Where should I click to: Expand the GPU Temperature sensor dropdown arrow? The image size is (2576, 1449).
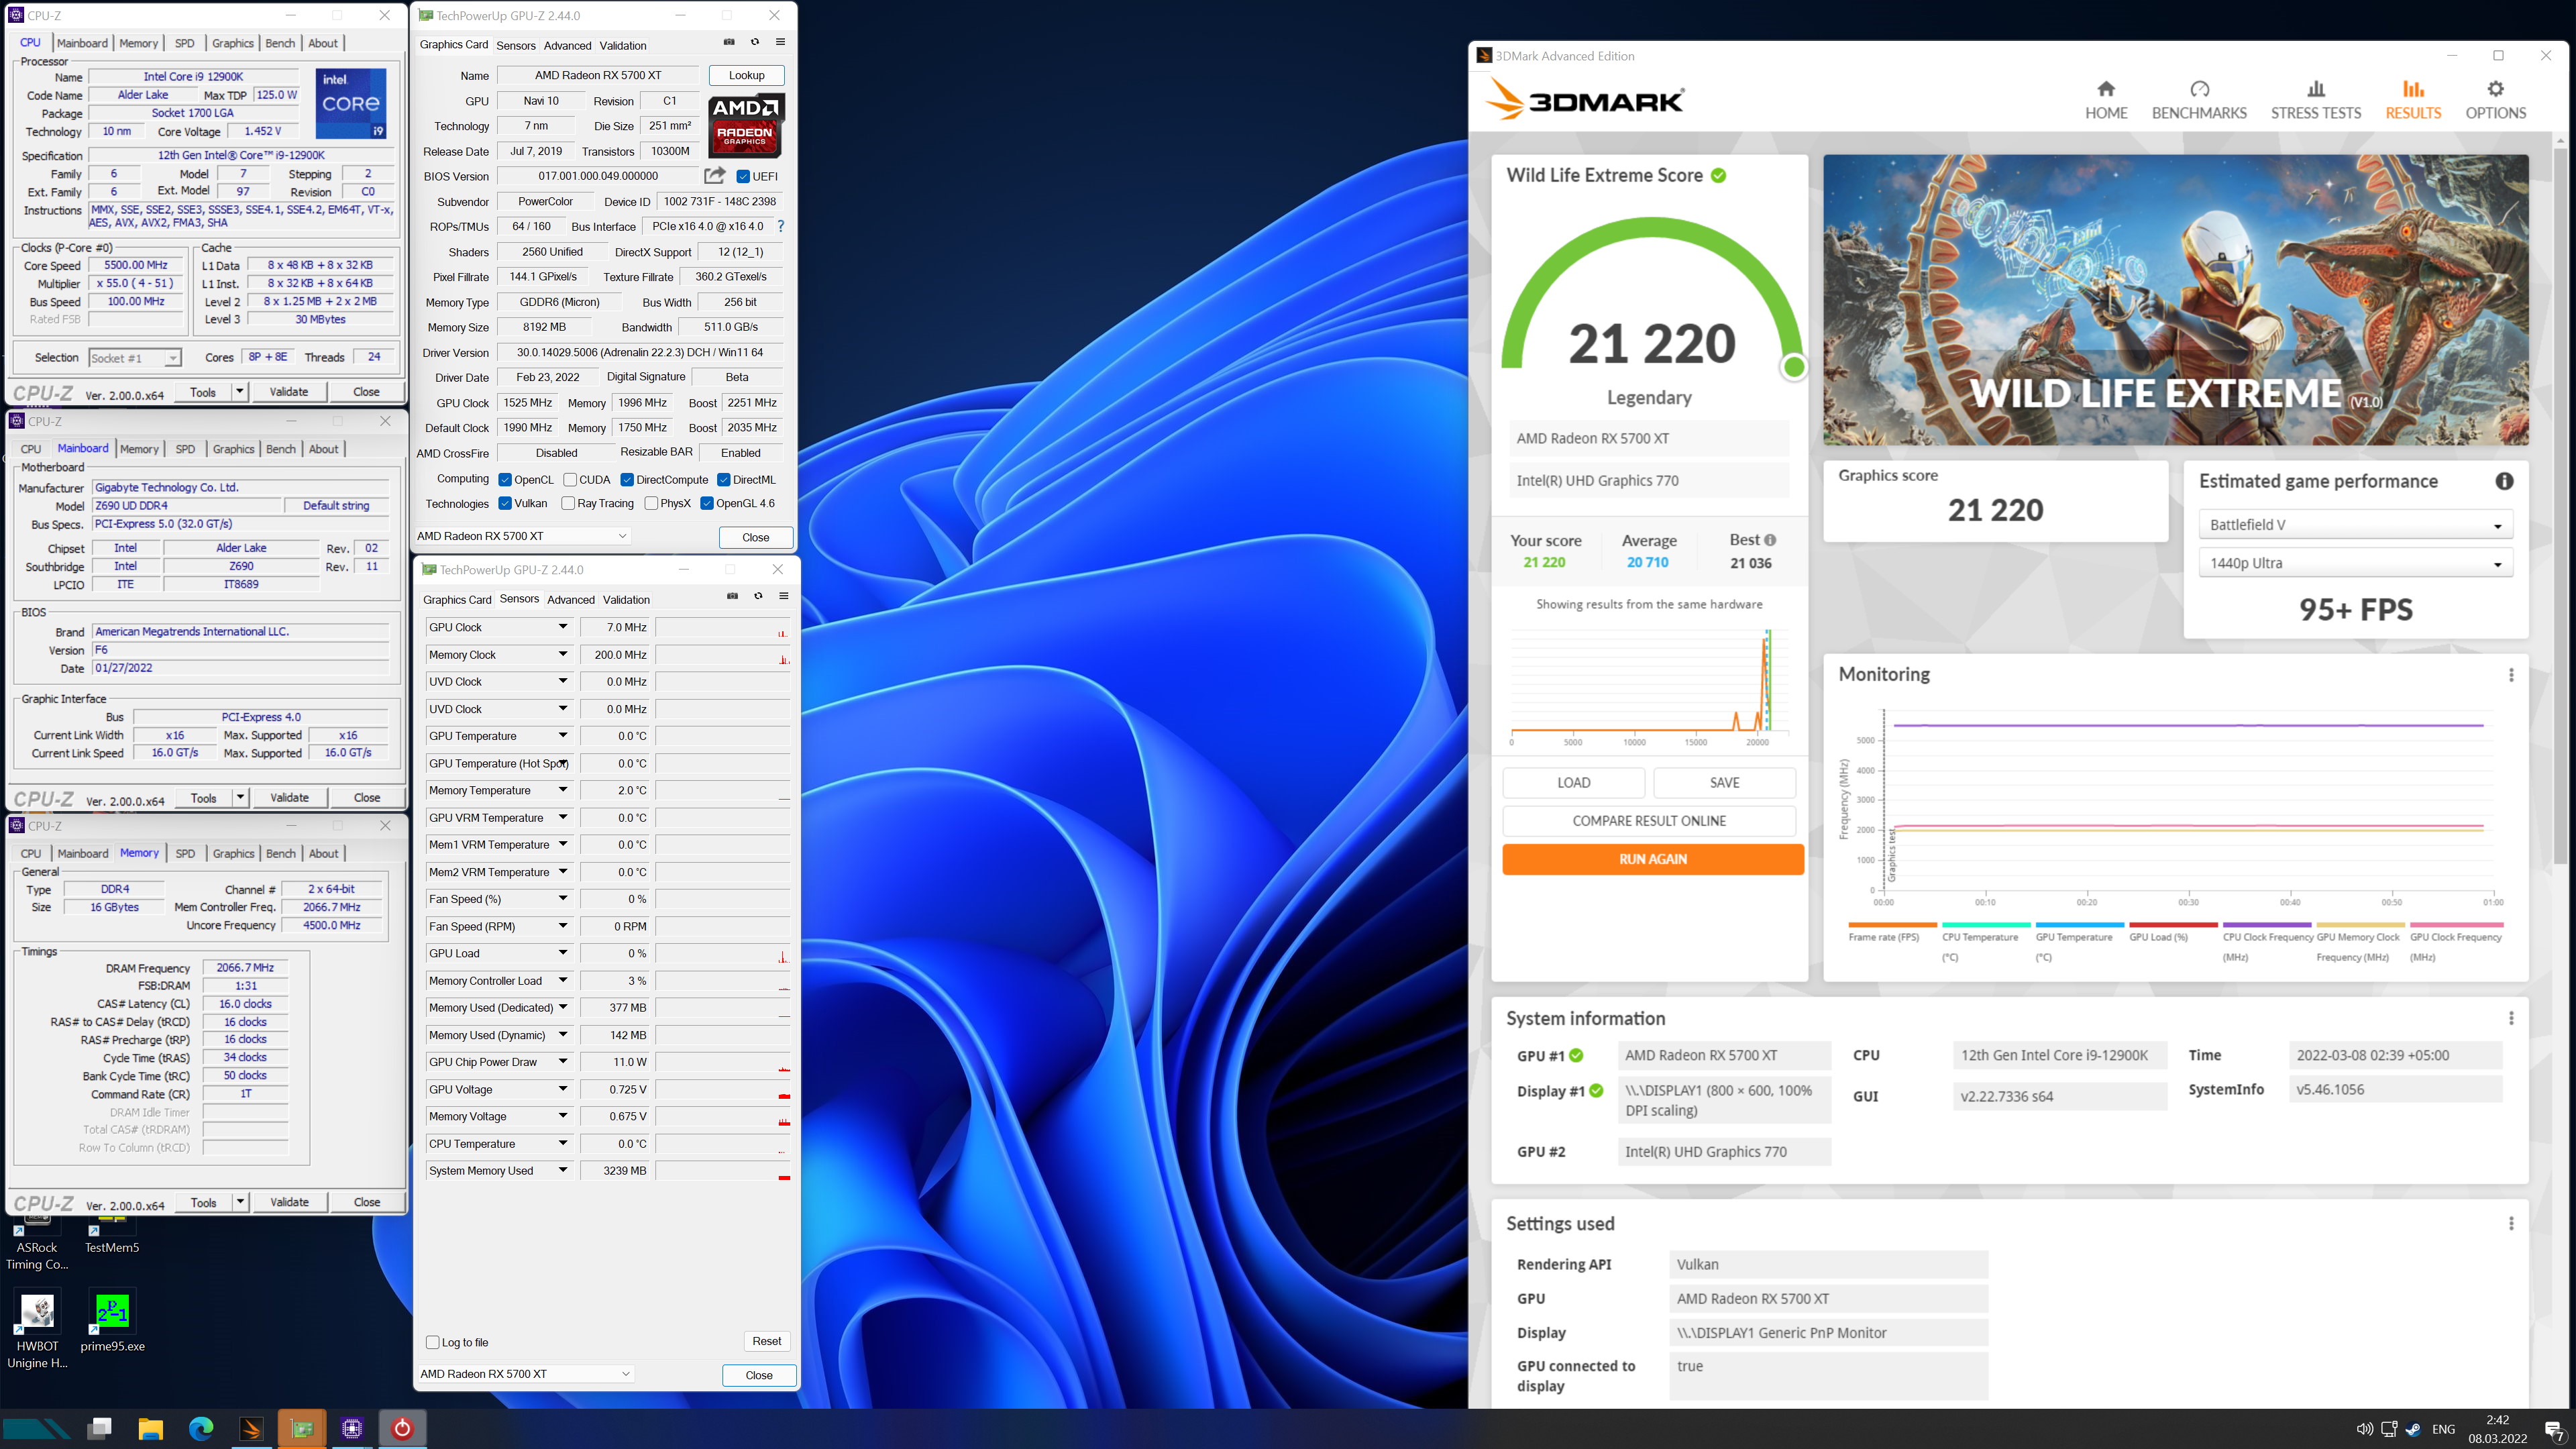coord(563,736)
